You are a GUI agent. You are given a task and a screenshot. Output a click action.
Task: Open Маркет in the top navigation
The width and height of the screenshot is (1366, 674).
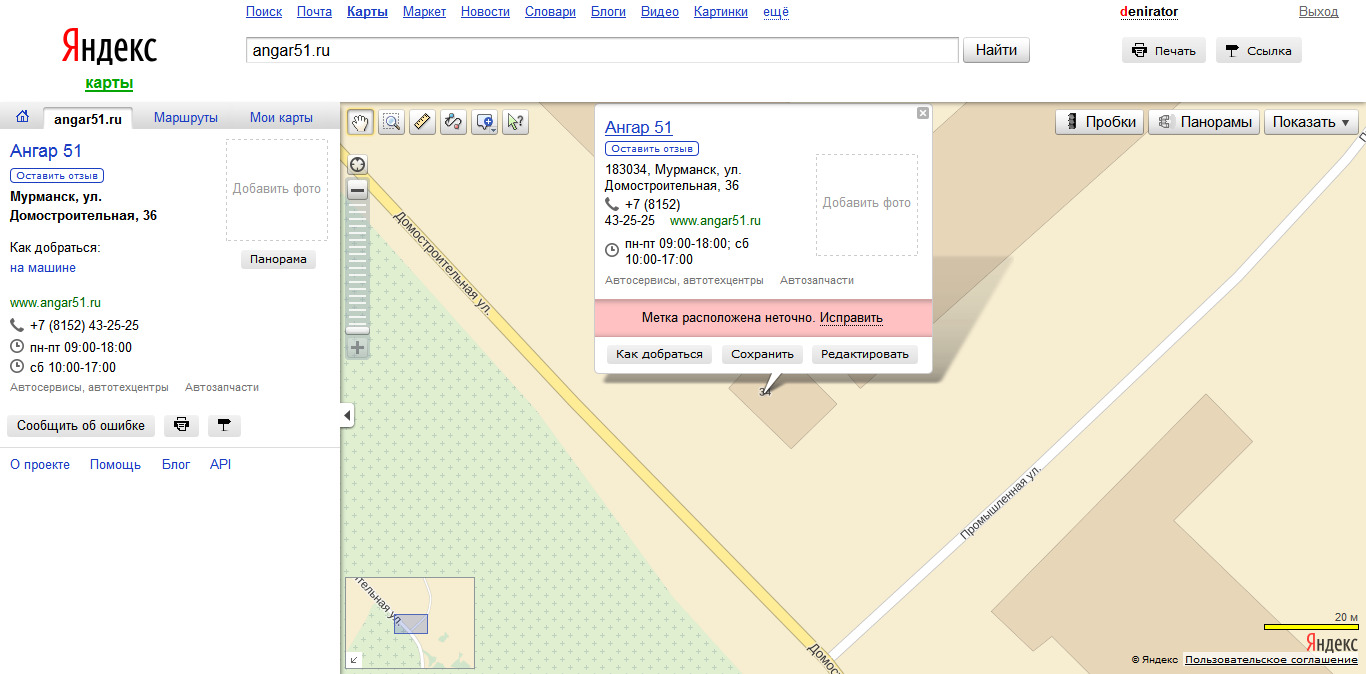click(425, 12)
